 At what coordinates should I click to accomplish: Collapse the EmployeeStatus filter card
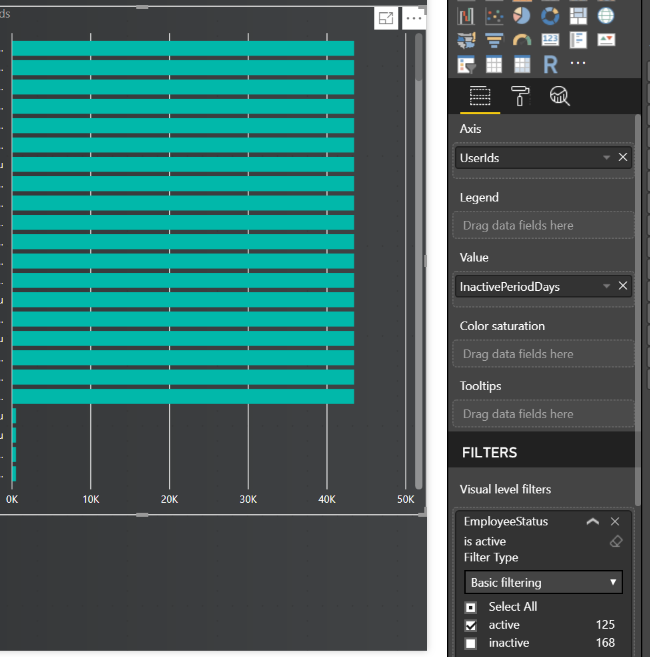pyautogui.click(x=593, y=522)
